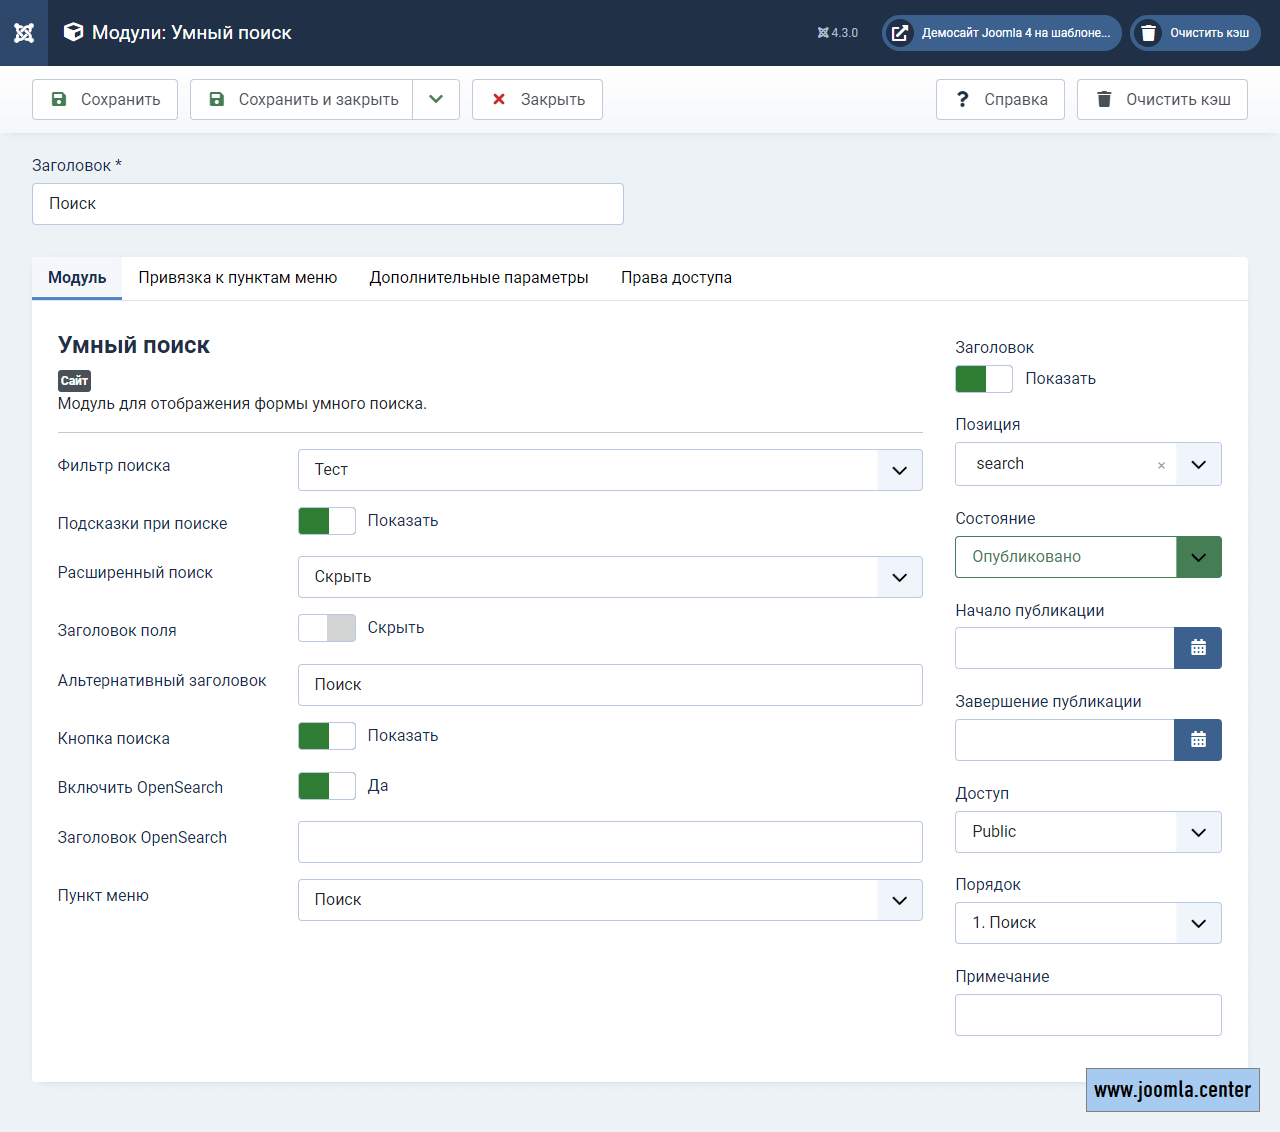Switch to the Дополнительные параметры tab
This screenshot has width=1280, height=1132.
point(479,278)
